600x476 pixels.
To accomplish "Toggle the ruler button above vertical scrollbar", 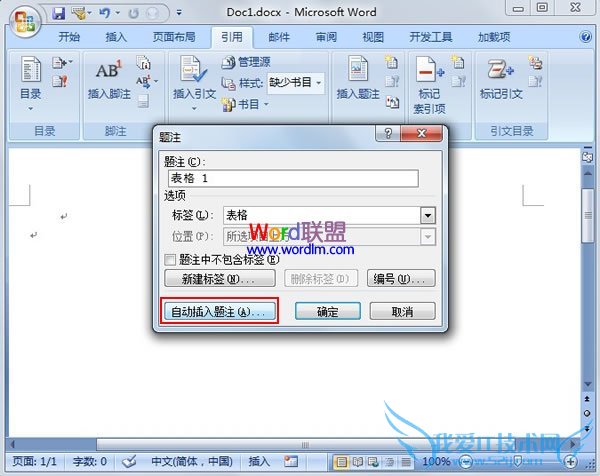I will [x=587, y=148].
